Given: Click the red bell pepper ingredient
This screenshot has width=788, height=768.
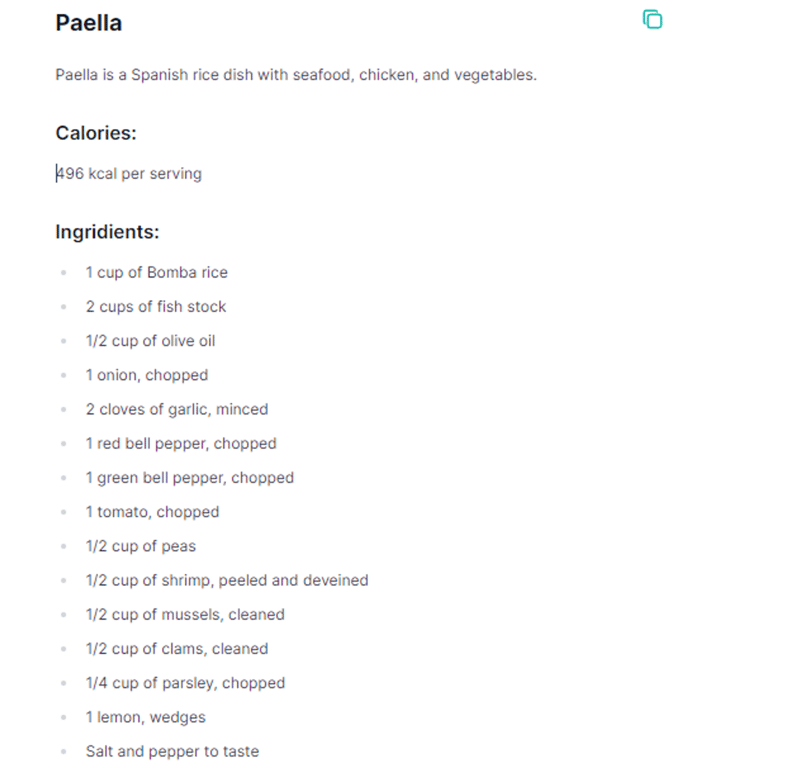Looking at the screenshot, I should [180, 443].
